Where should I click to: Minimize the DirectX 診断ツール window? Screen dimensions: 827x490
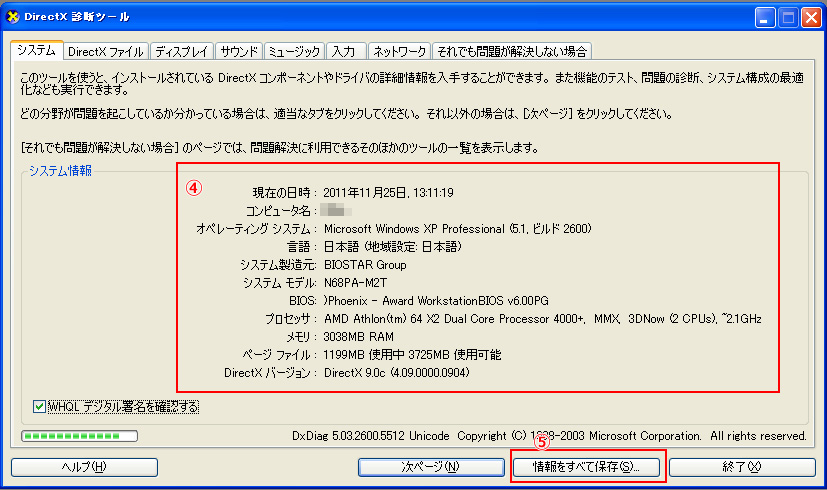click(x=765, y=18)
